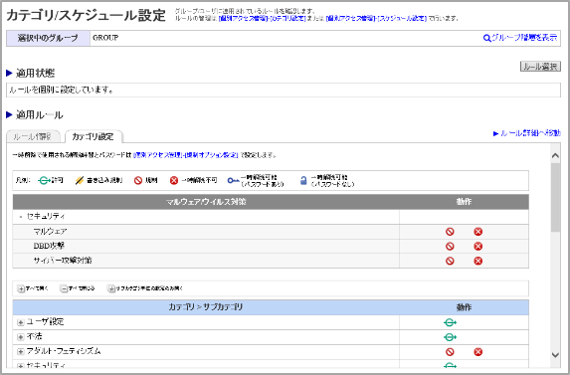Open the 個別アクセス管理-カテゴリ設定 link

(262, 18)
